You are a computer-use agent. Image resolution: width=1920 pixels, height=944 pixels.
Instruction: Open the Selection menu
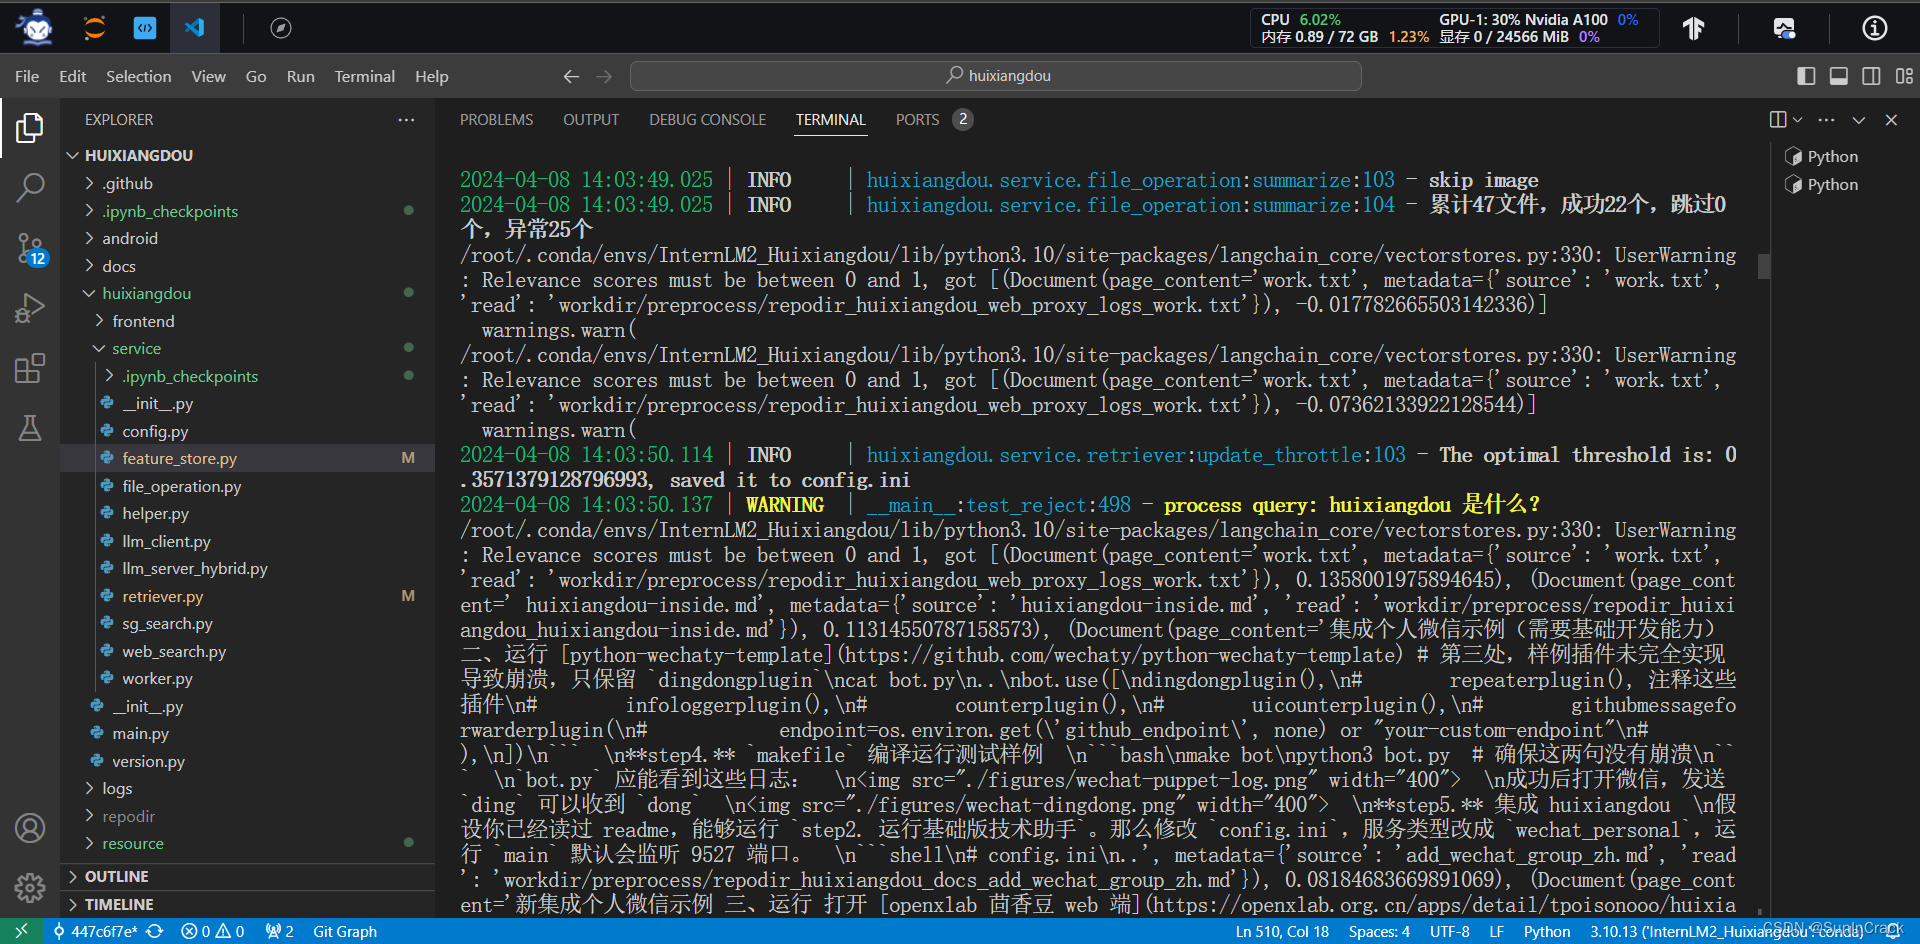point(139,76)
